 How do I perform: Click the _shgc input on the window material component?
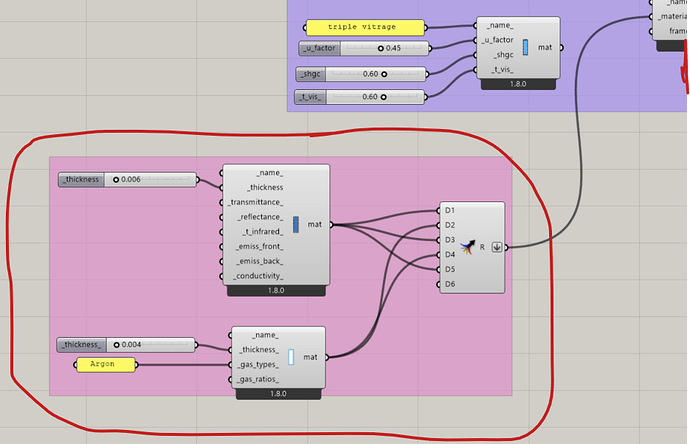[503, 55]
